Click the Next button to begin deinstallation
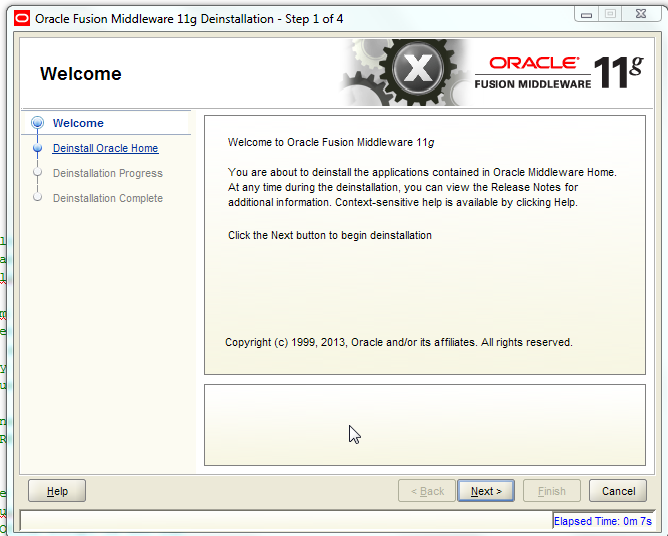Screen dimensions: 668x536 click(x=486, y=491)
